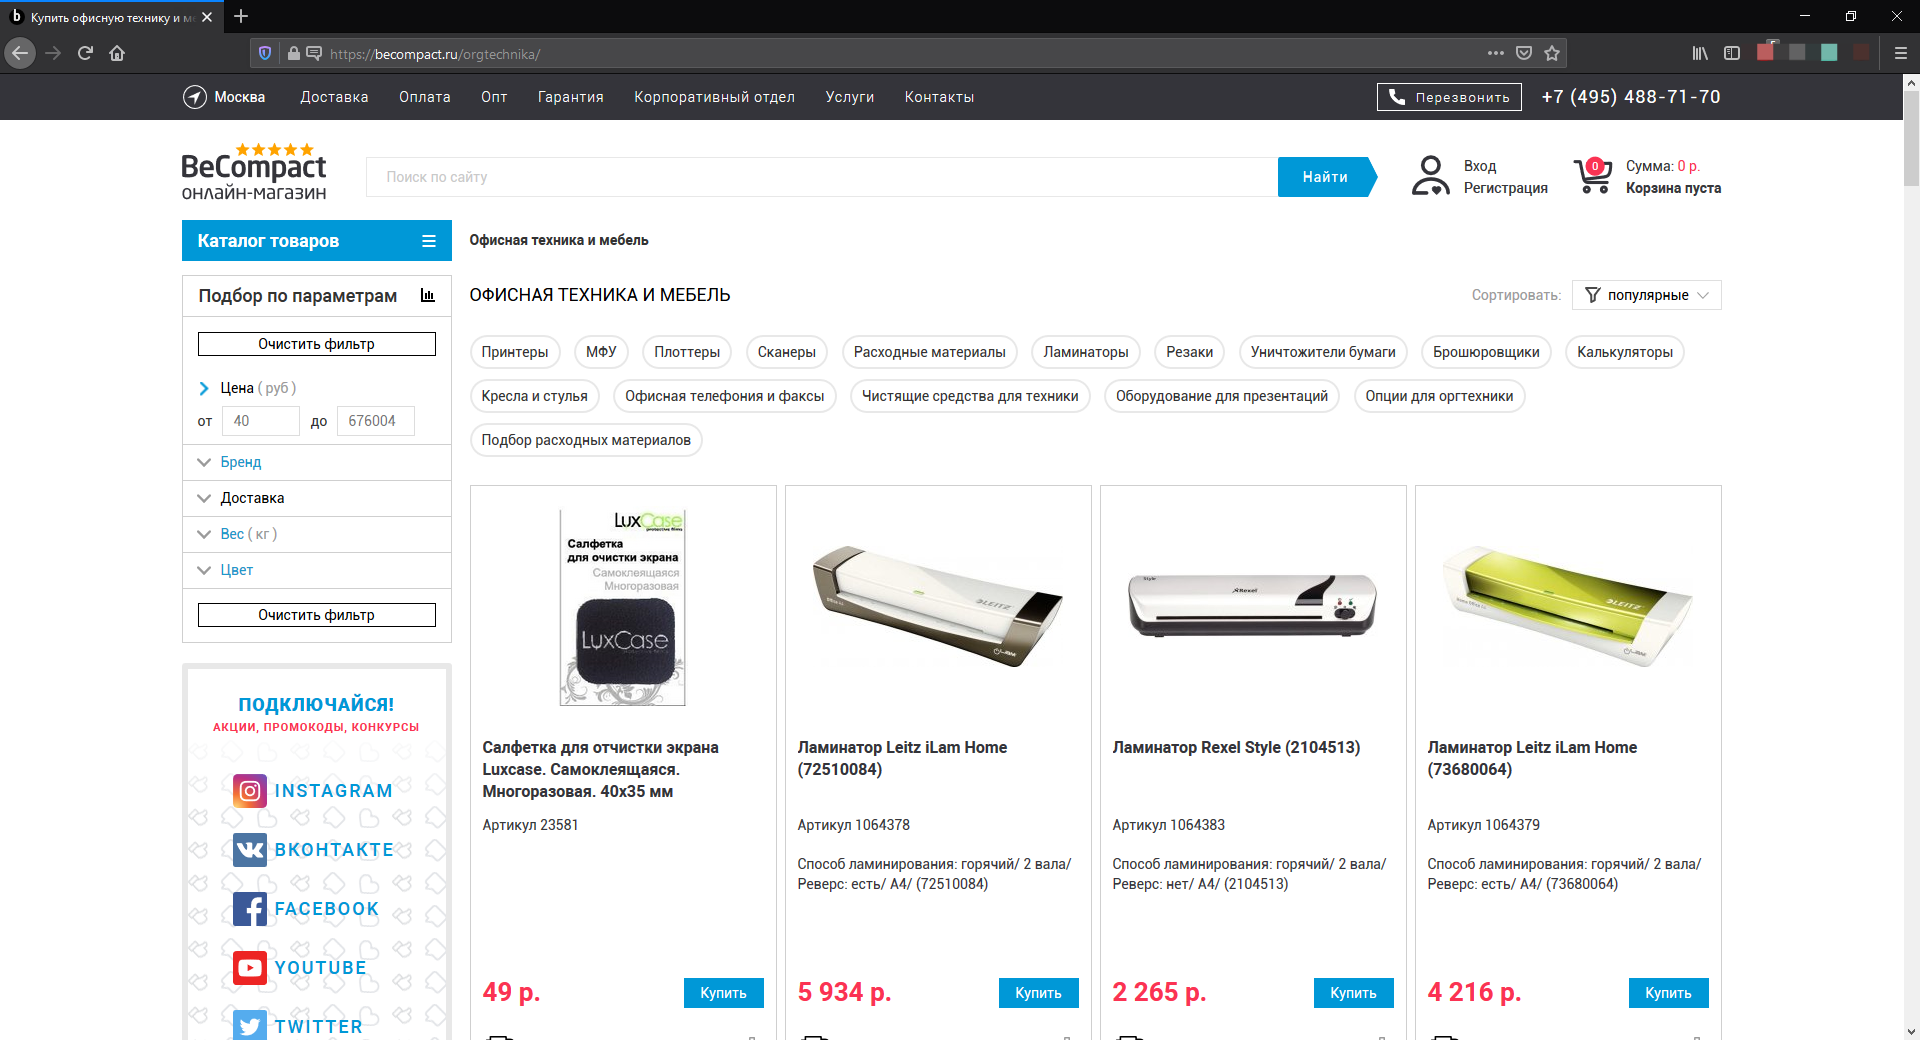Click the site lock icon in address bar
The width and height of the screenshot is (1920, 1040).
(293, 53)
